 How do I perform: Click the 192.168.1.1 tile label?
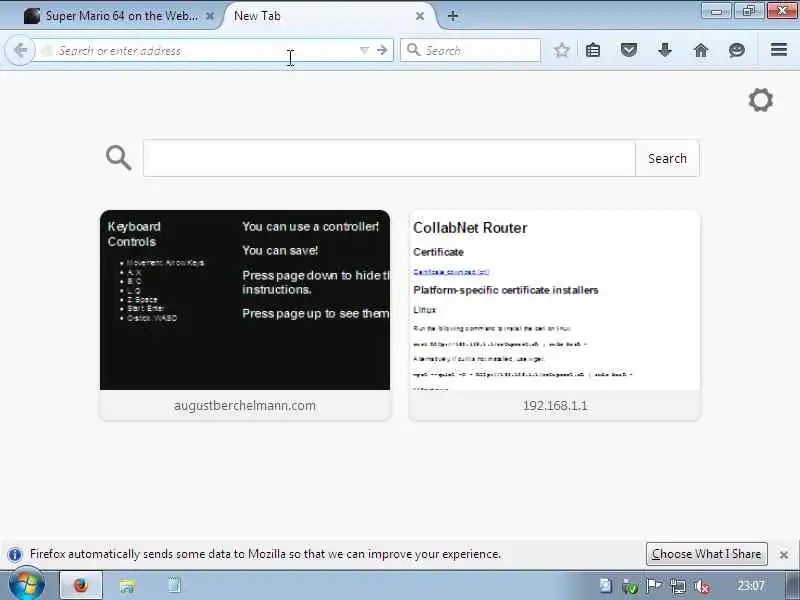pos(555,406)
